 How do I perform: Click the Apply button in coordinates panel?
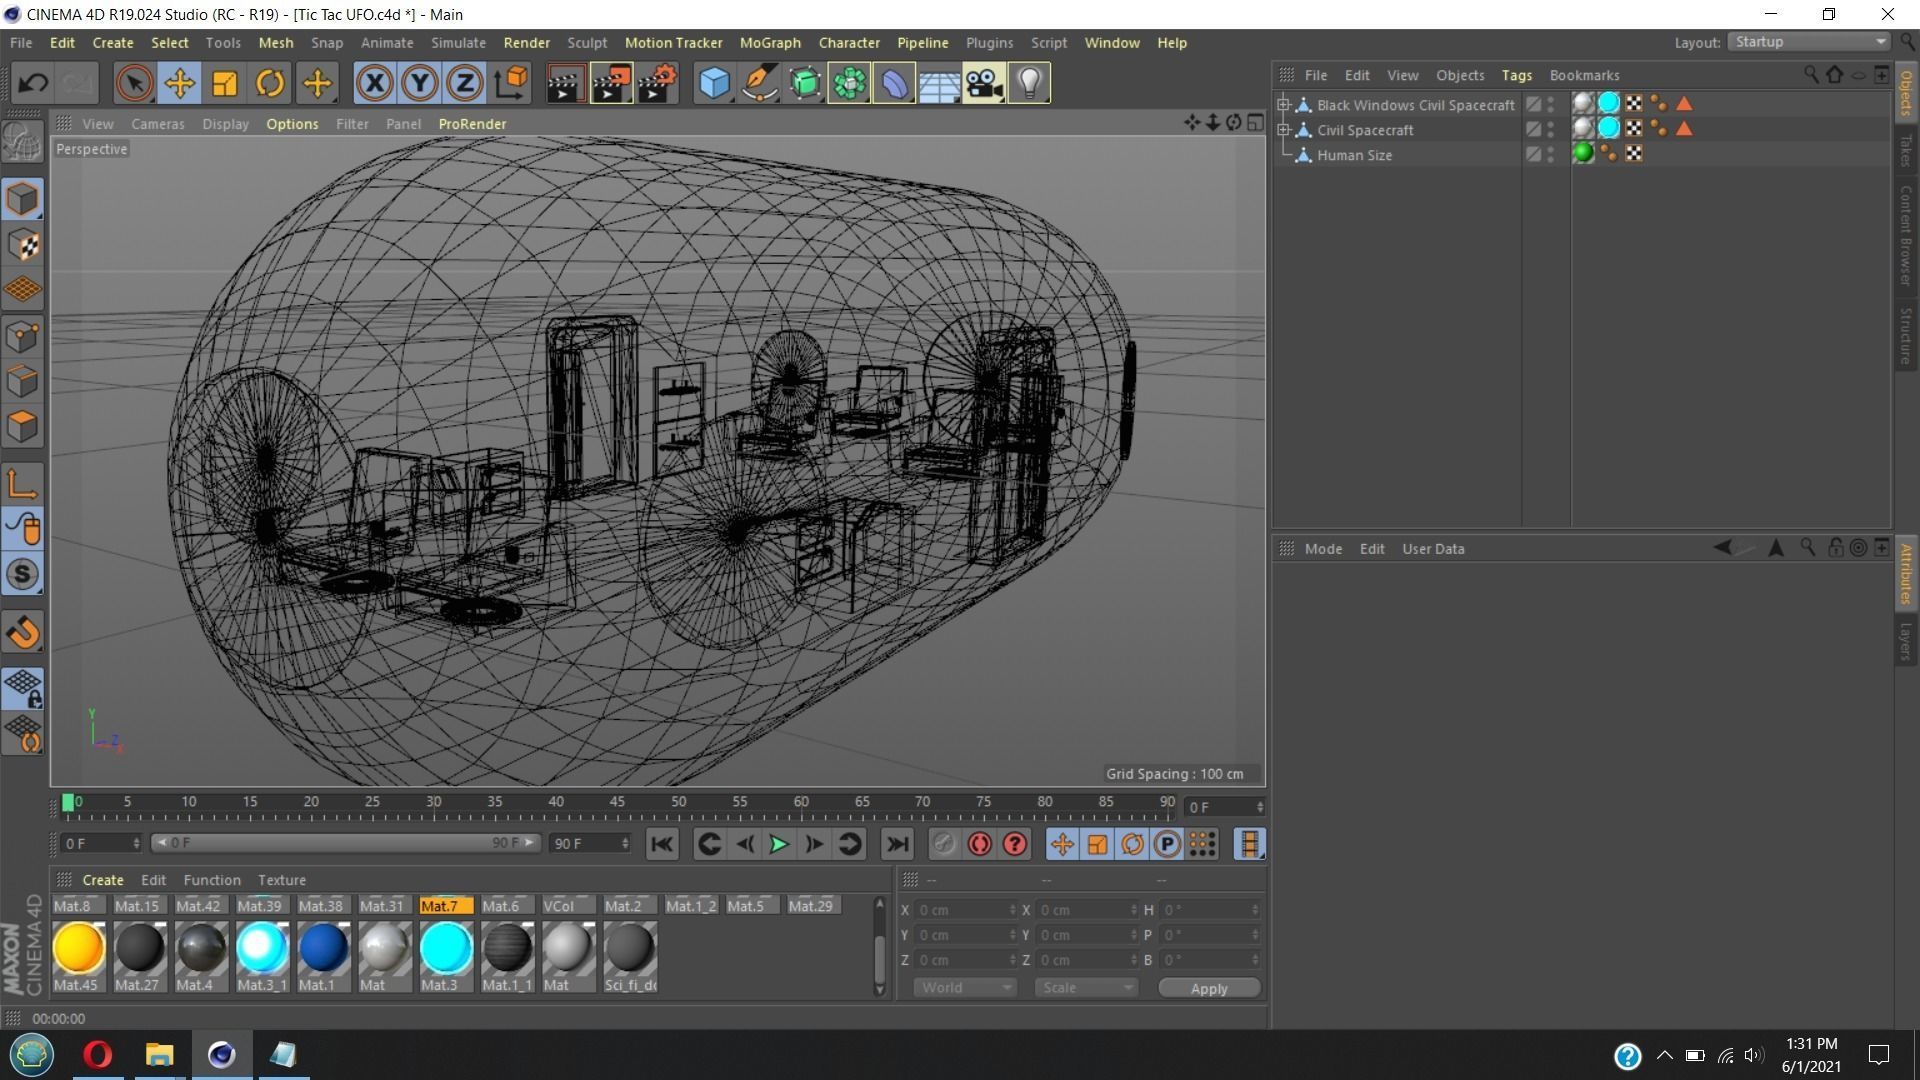1208,987
